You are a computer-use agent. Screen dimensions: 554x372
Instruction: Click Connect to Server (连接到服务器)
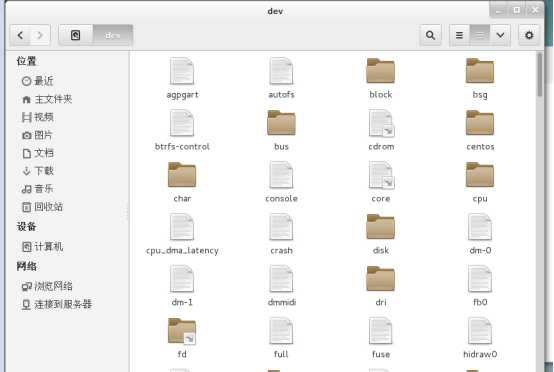(57, 304)
